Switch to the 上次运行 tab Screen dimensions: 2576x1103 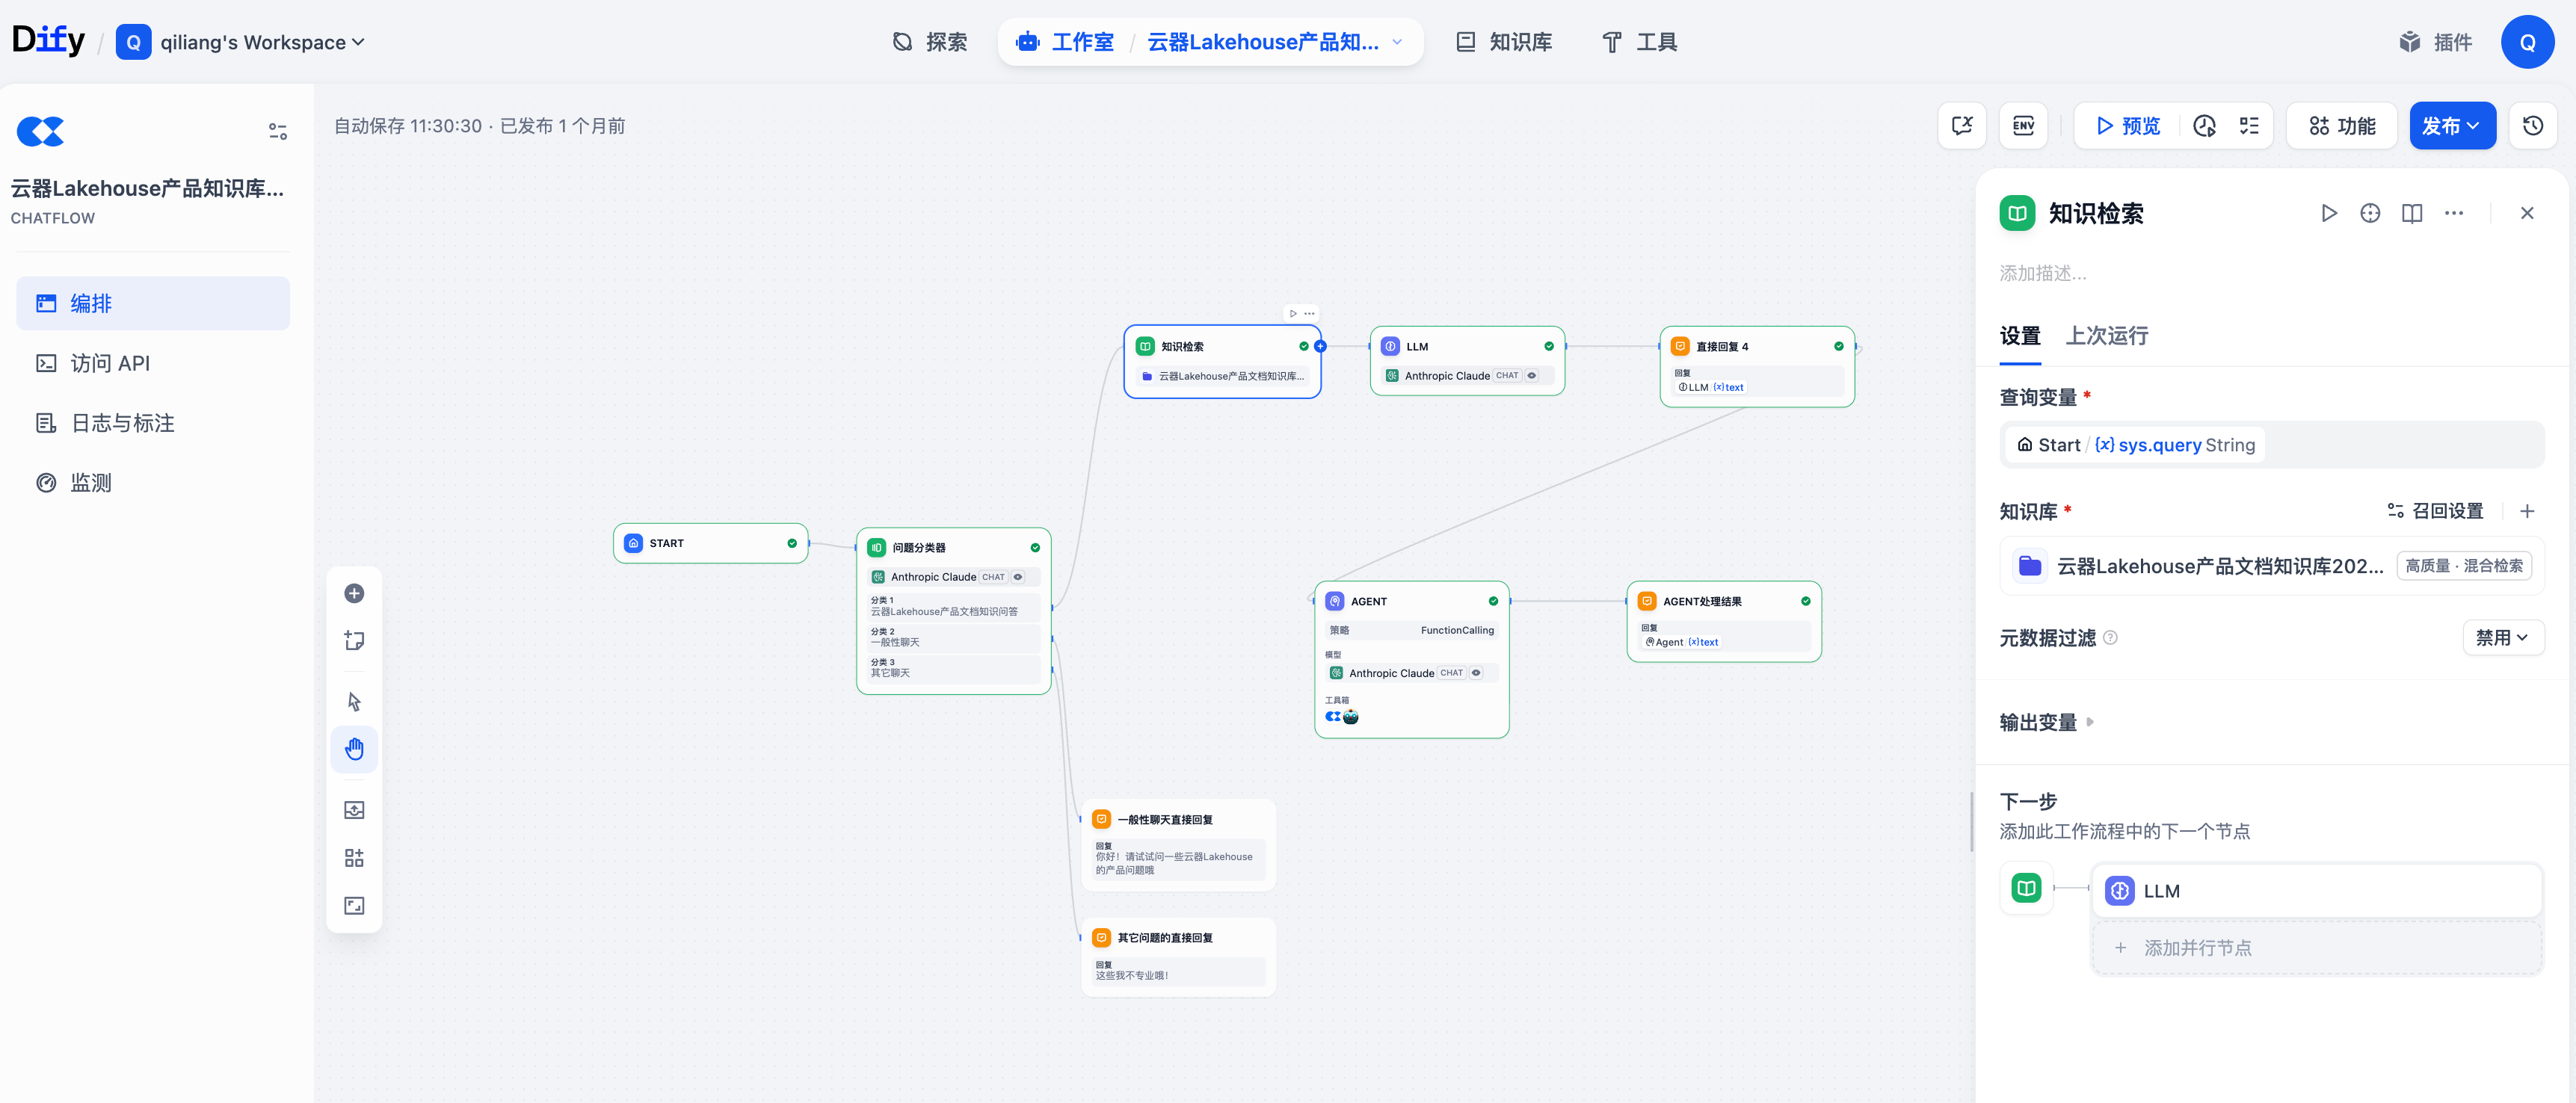point(2107,336)
